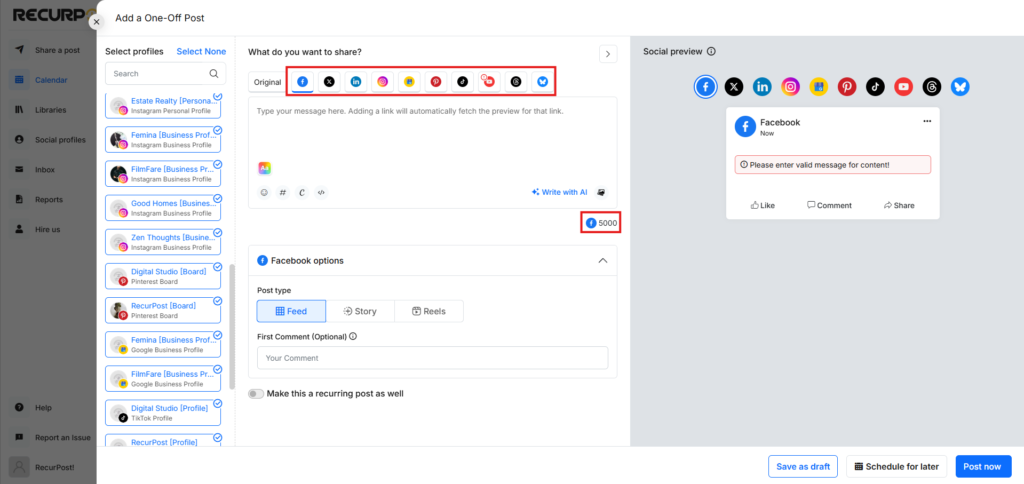
Task: Switch editor to the X (Twitter) tab
Action: (x=329, y=82)
